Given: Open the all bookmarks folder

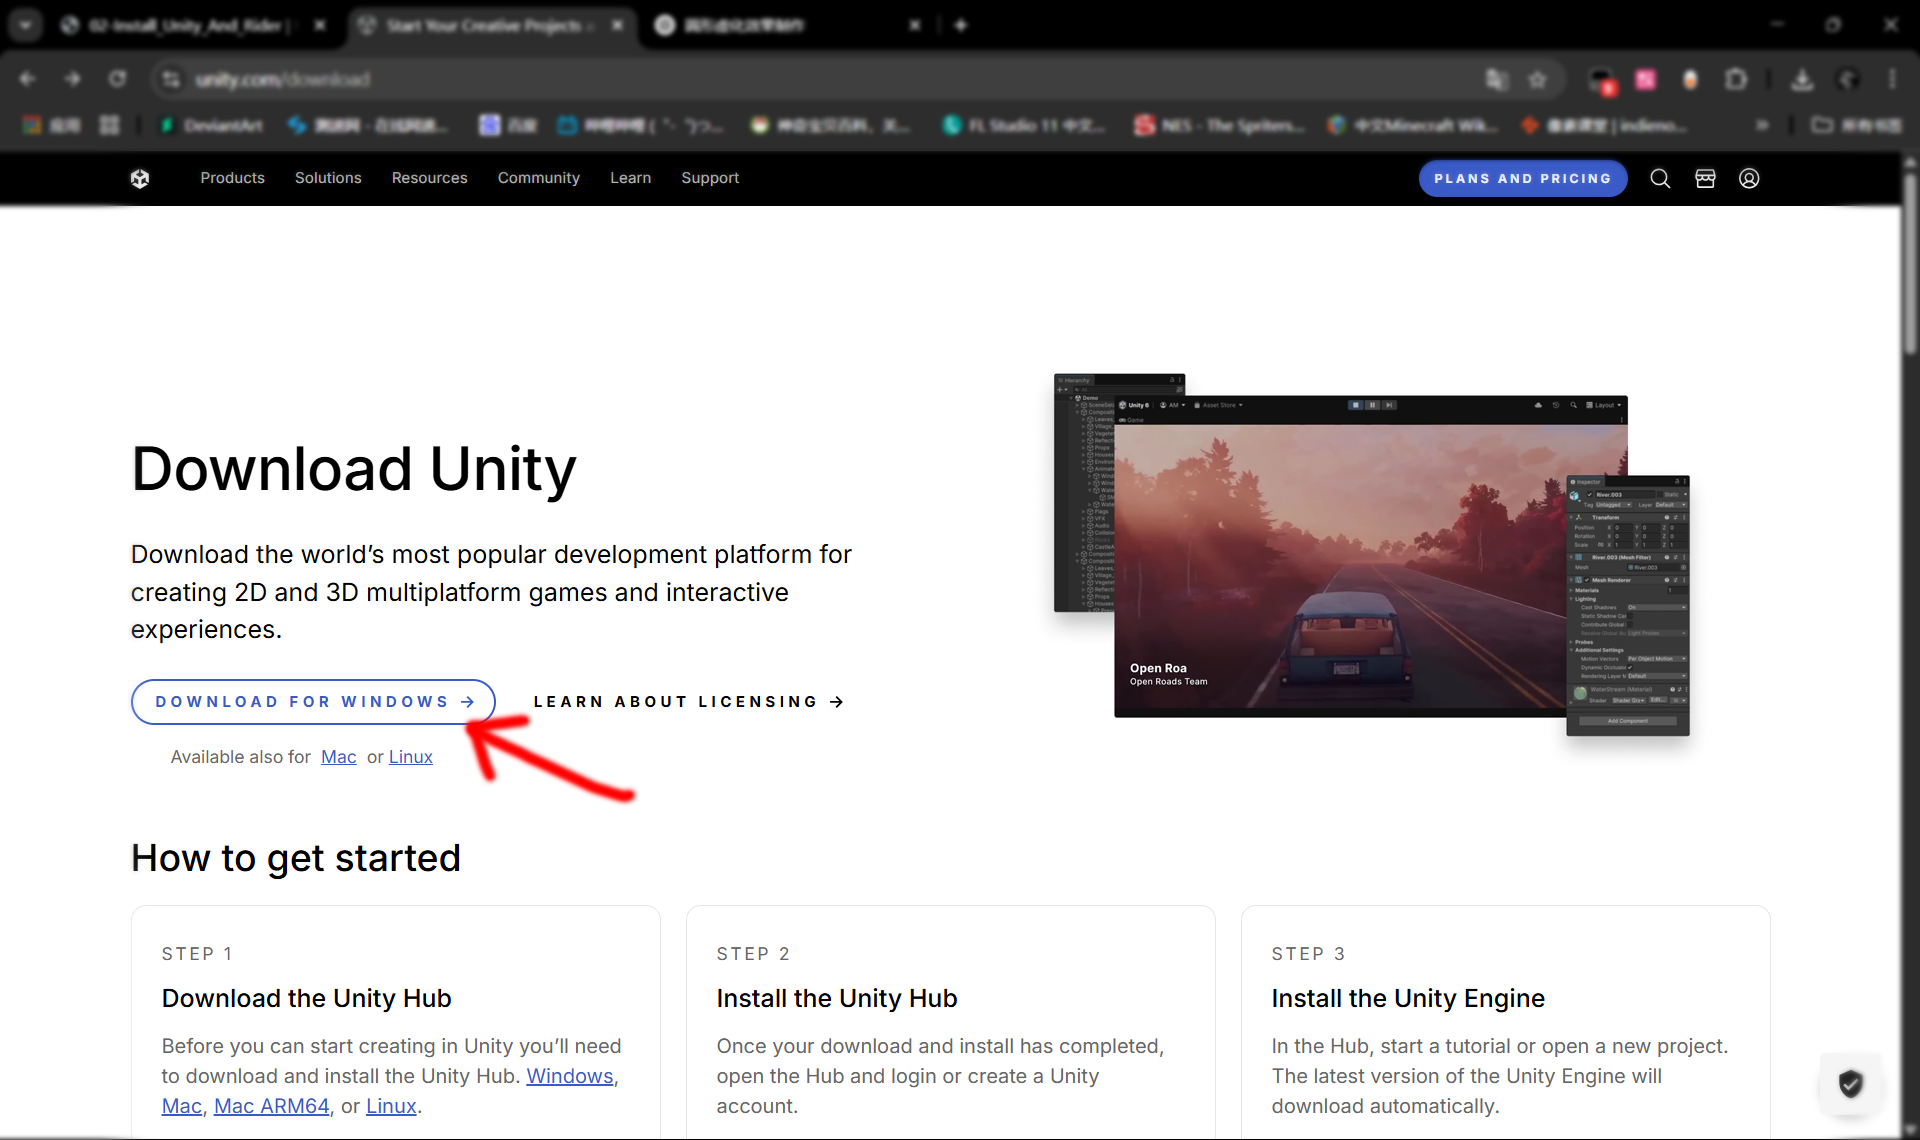Looking at the screenshot, I should pyautogui.click(x=1857, y=125).
